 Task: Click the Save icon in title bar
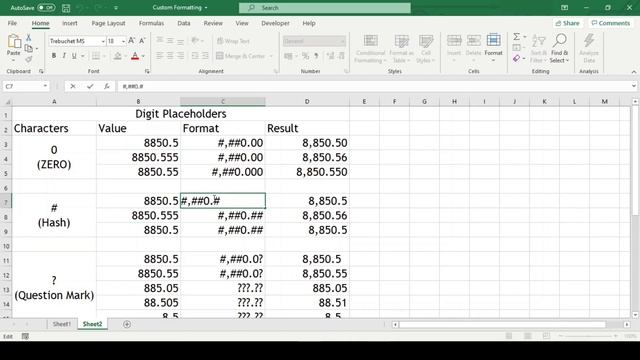point(66,8)
